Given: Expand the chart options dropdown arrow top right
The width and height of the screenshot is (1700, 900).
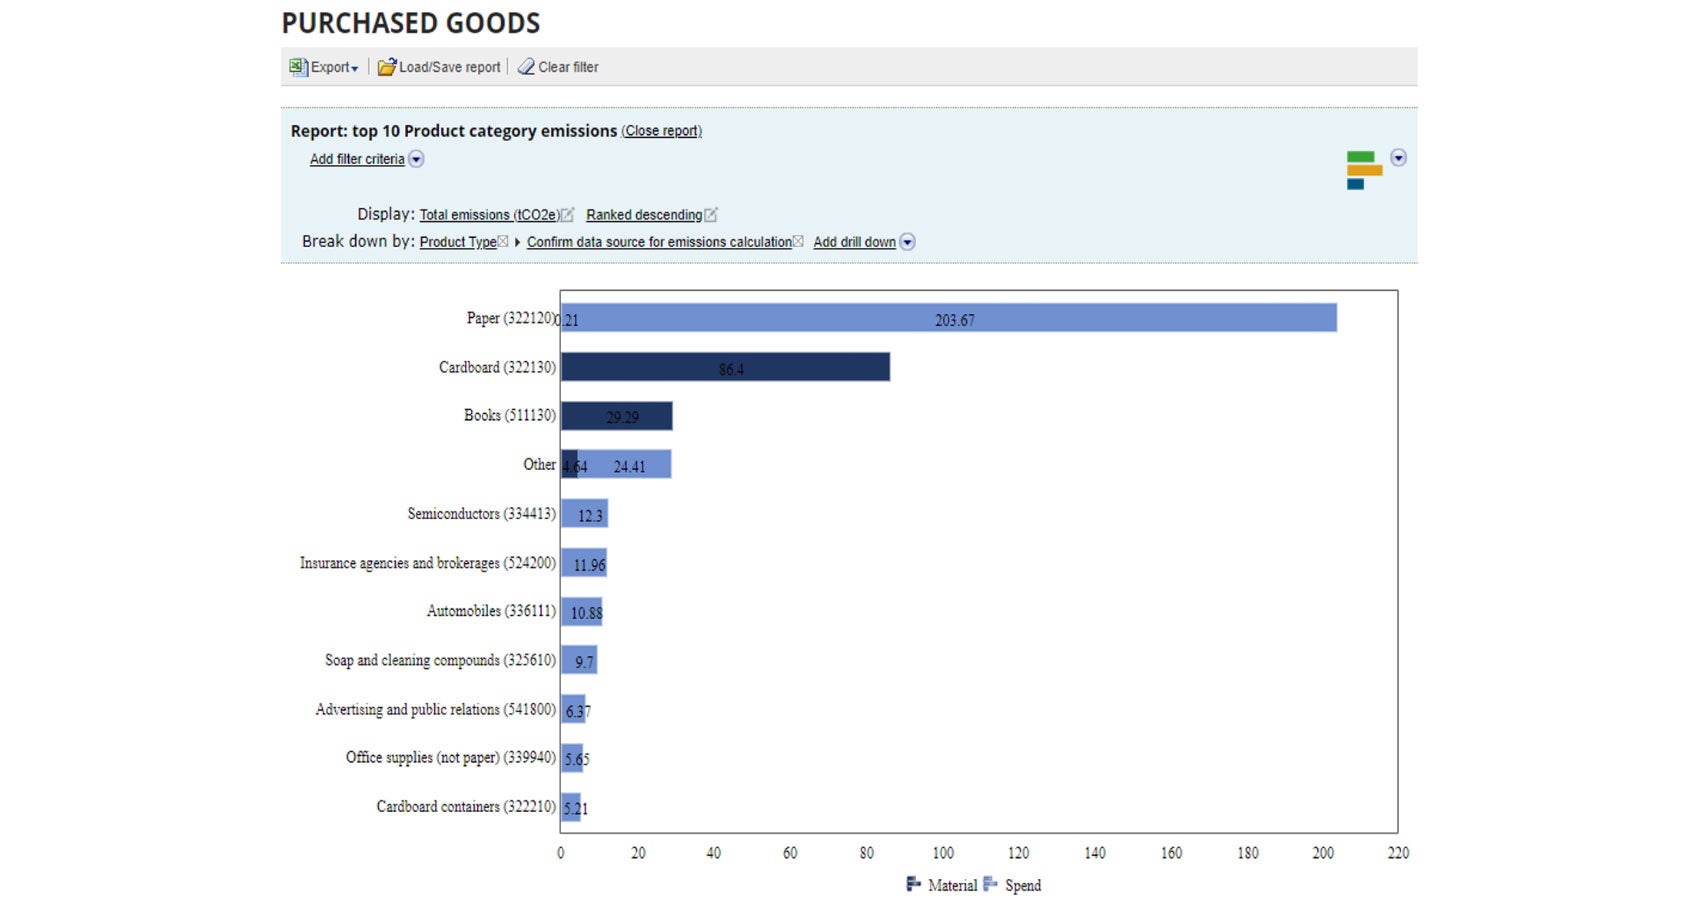Looking at the screenshot, I should [1399, 157].
